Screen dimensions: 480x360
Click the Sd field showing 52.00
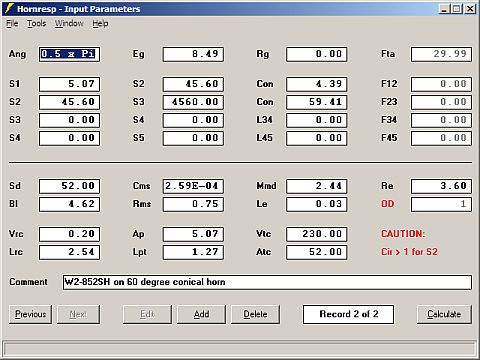click(69, 186)
